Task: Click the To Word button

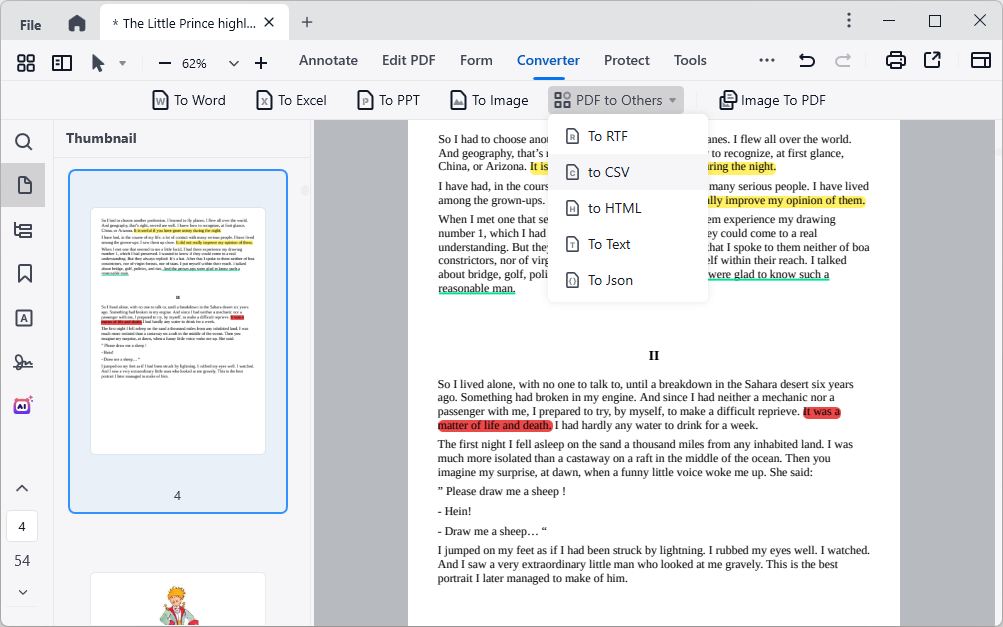Action: pyautogui.click(x=188, y=100)
